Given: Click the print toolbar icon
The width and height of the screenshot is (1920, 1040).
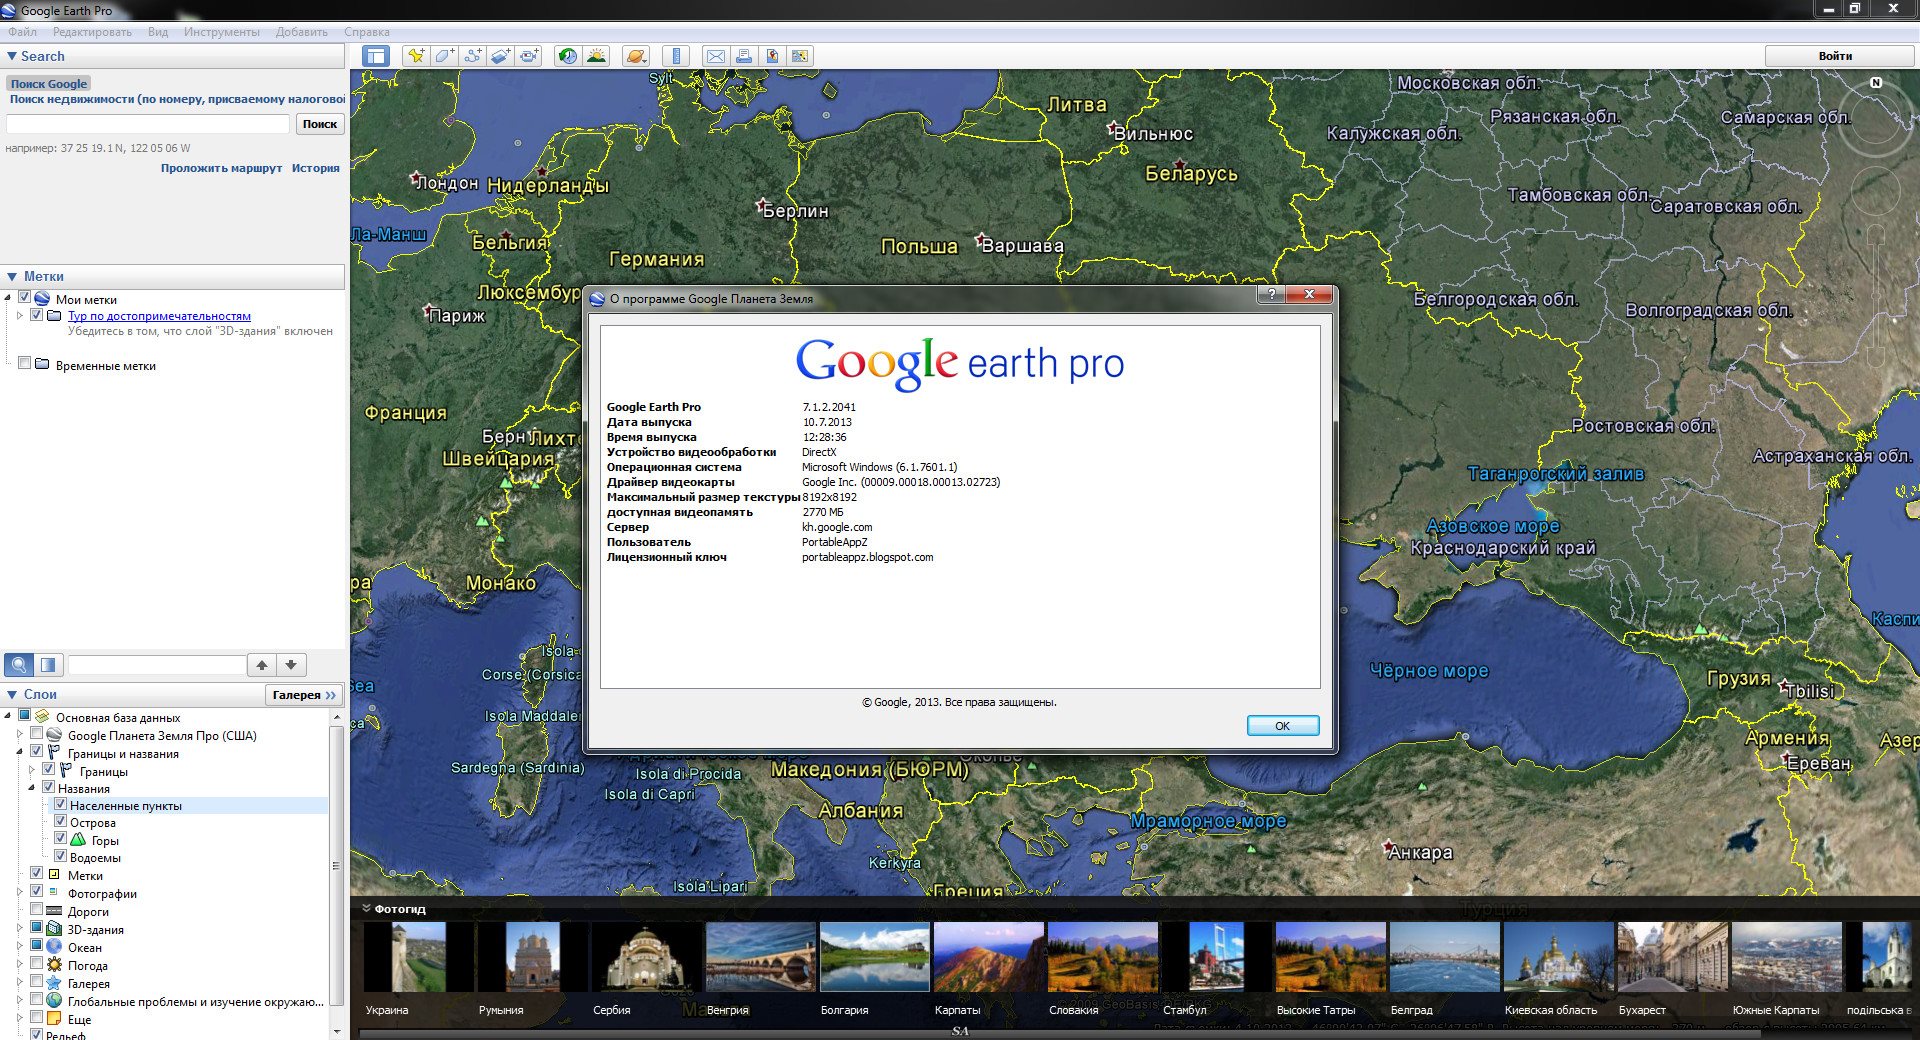Looking at the screenshot, I should point(744,56).
